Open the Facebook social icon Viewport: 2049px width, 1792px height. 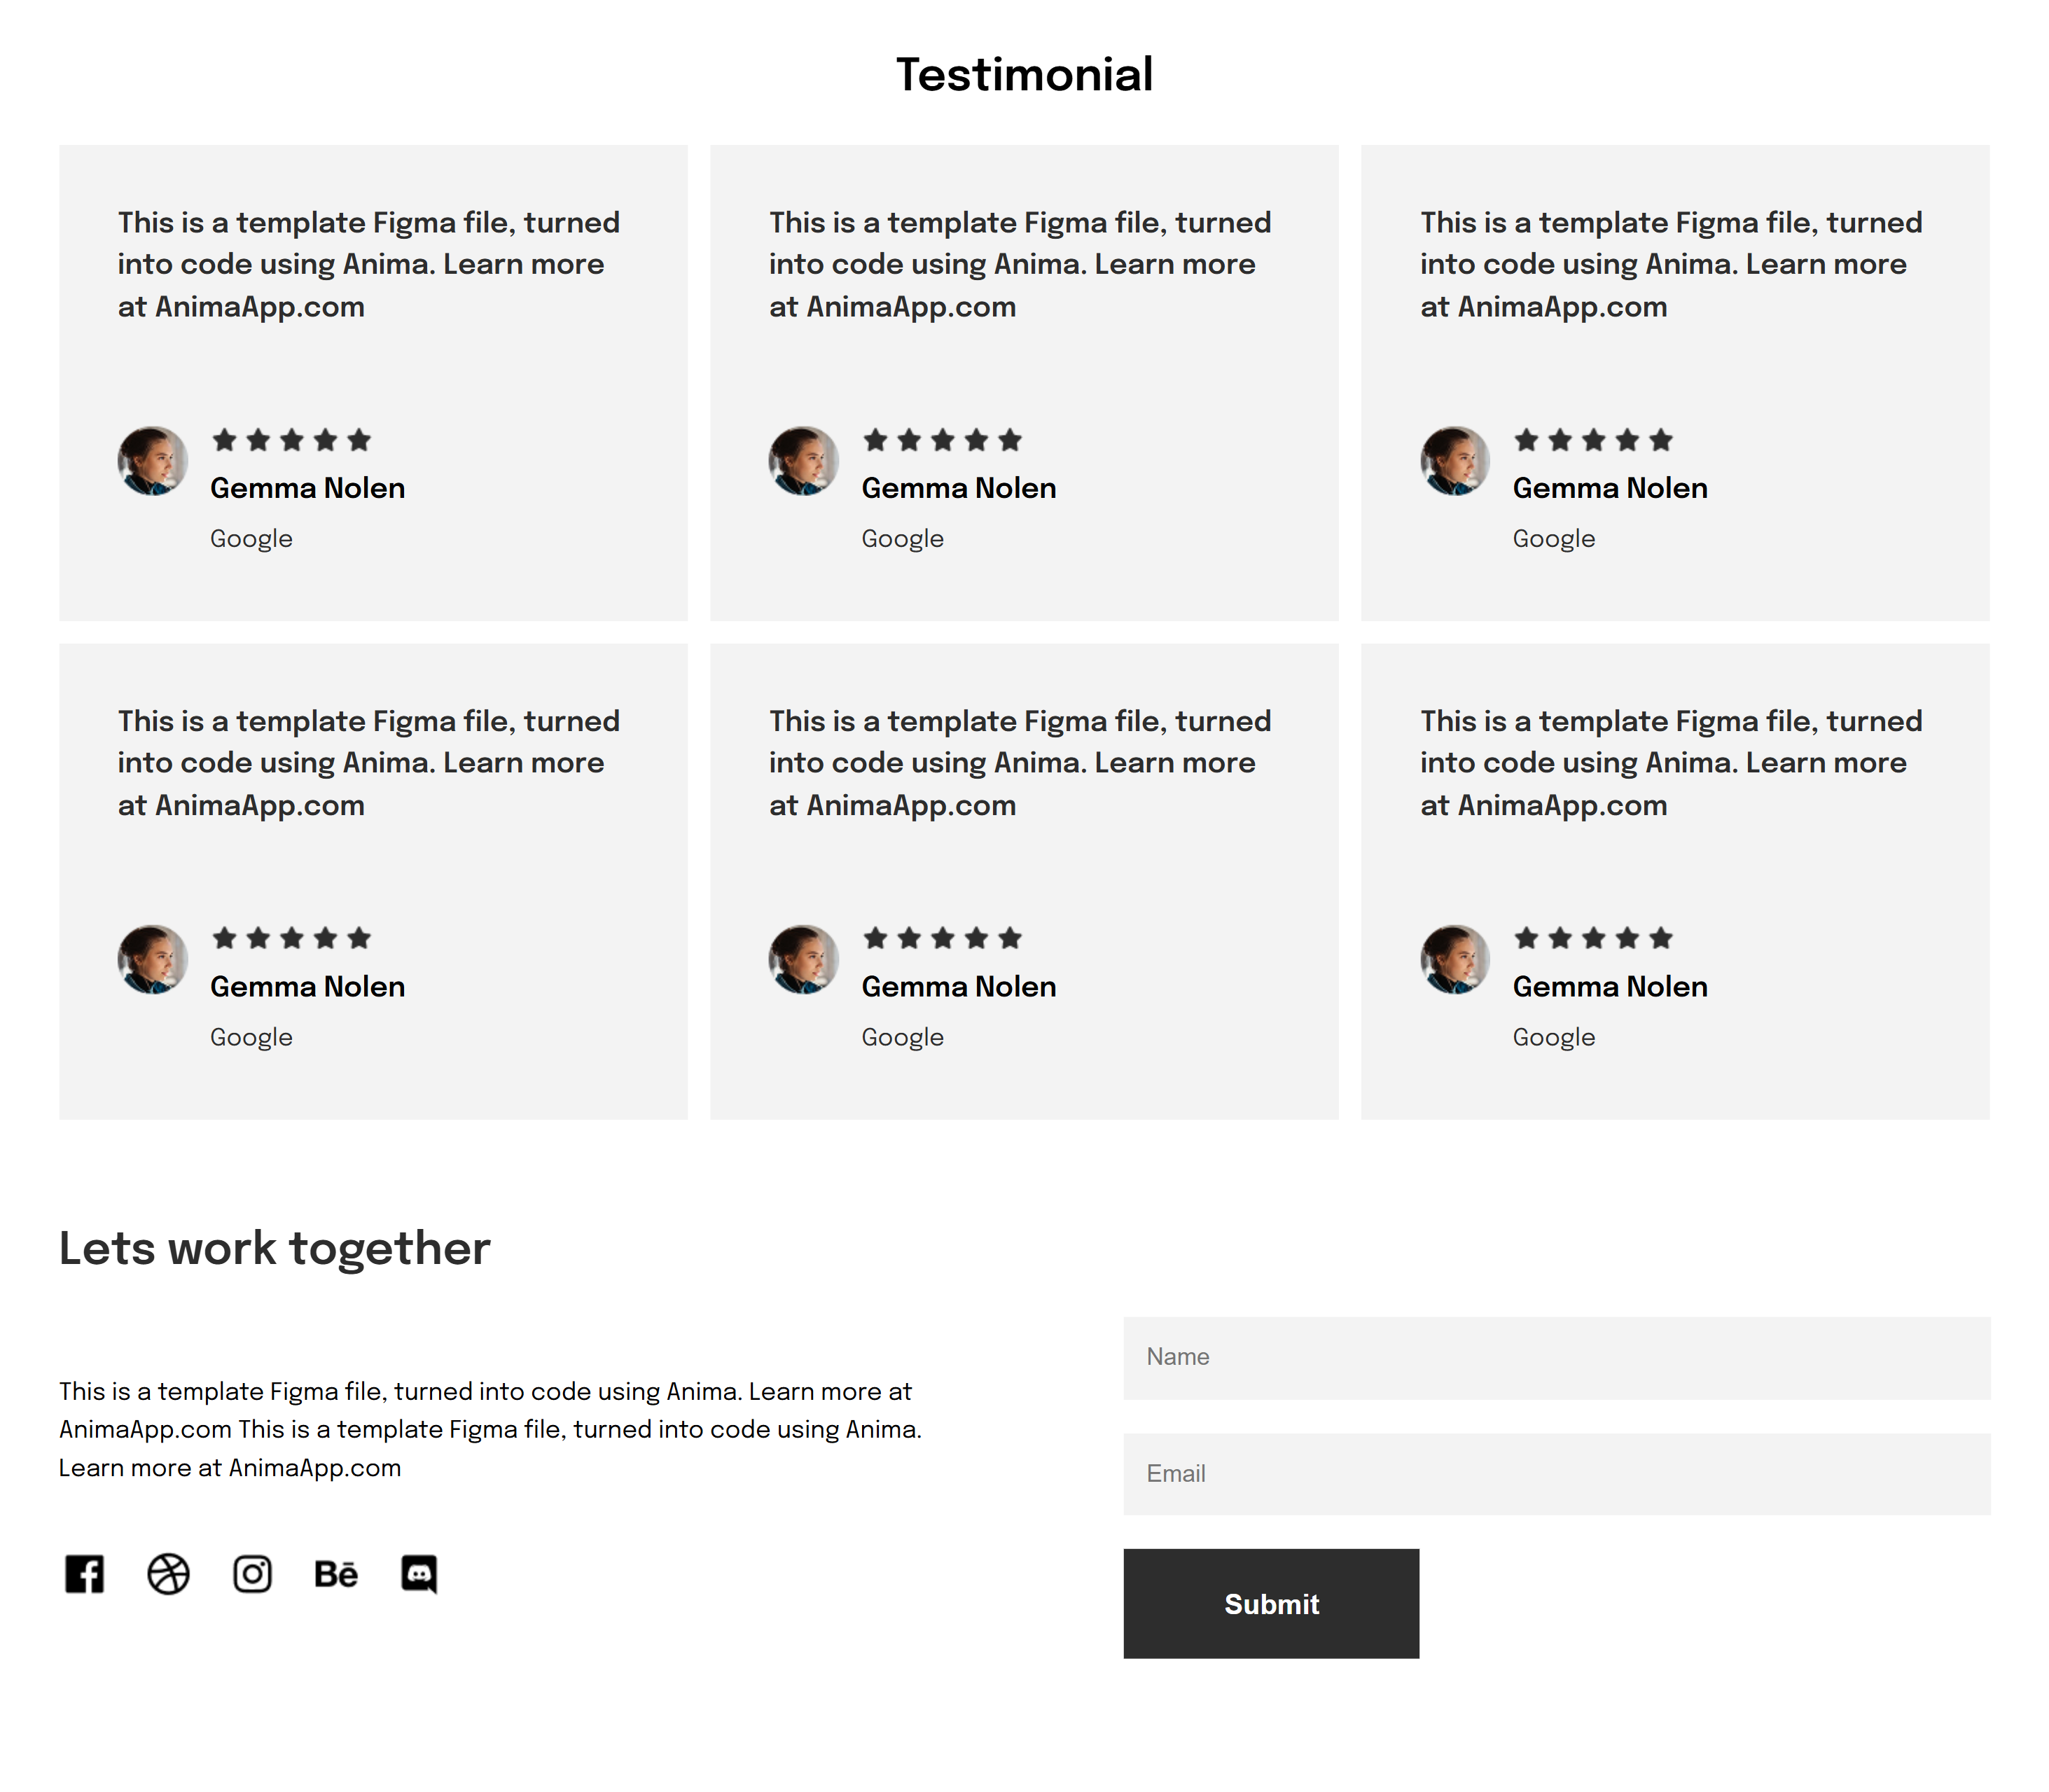(84, 1574)
